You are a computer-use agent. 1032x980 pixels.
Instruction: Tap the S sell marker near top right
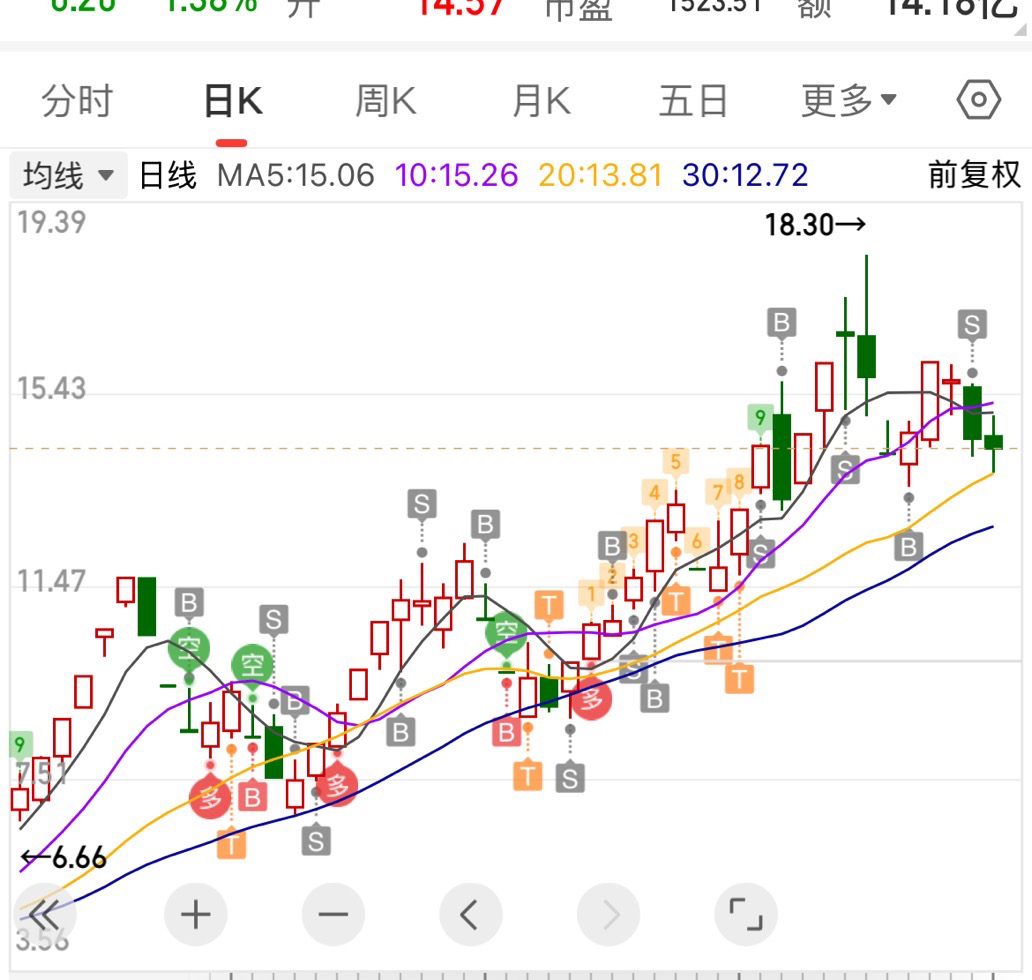[x=972, y=324]
